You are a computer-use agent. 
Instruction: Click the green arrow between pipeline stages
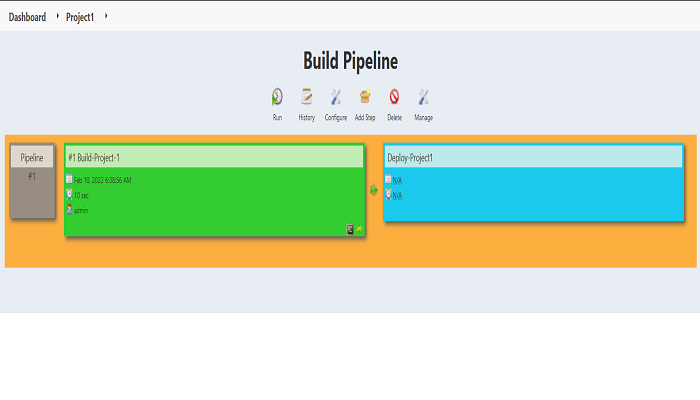click(374, 191)
